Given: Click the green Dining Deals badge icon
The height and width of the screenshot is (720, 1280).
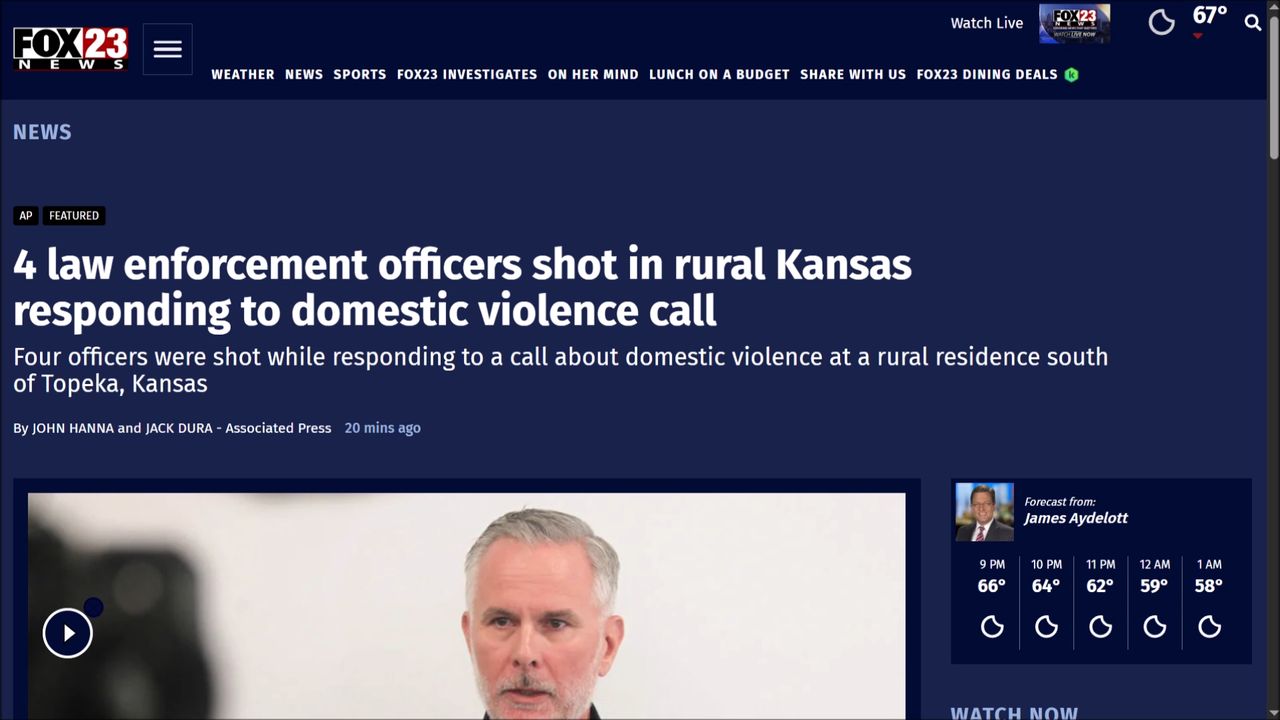Looking at the screenshot, I should click(x=1072, y=74).
